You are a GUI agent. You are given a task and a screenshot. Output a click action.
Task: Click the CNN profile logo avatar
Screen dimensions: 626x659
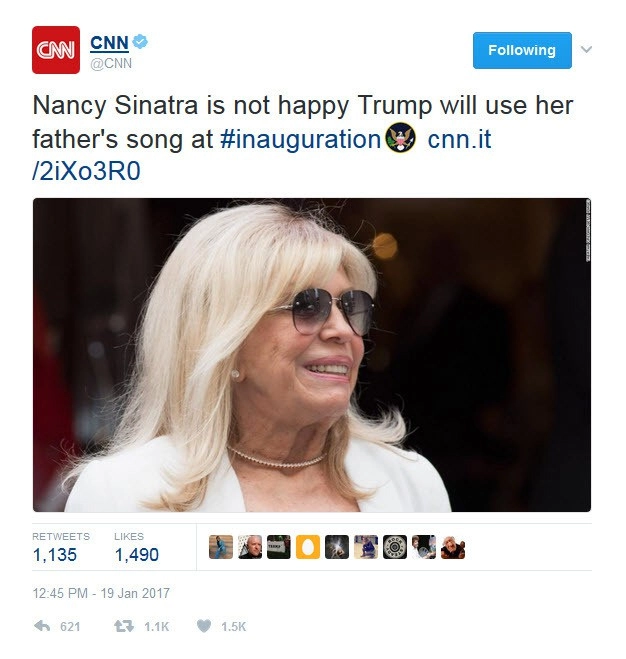tap(55, 50)
